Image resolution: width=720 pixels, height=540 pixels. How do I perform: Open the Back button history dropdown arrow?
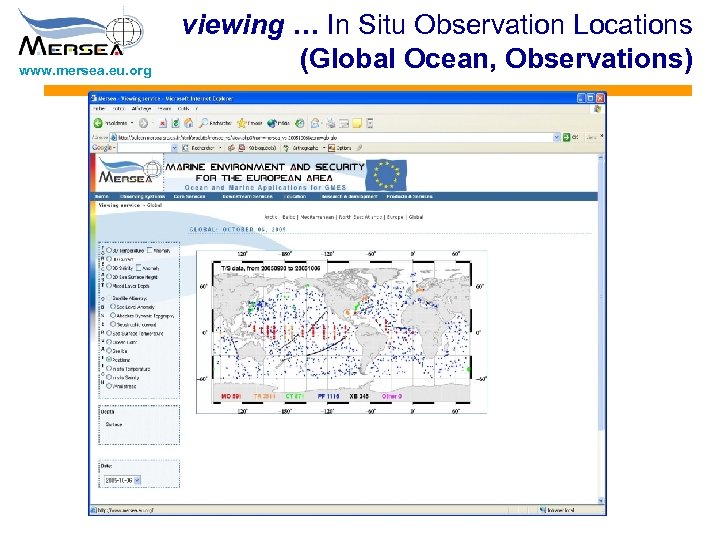pyautogui.click(x=132, y=123)
